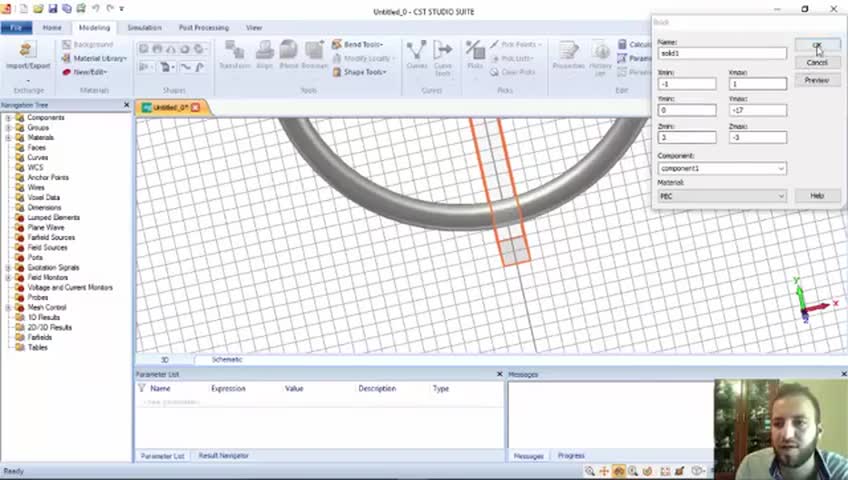The image size is (848, 480).
Task: Click Help in the Brick dialog
Action: (x=817, y=196)
